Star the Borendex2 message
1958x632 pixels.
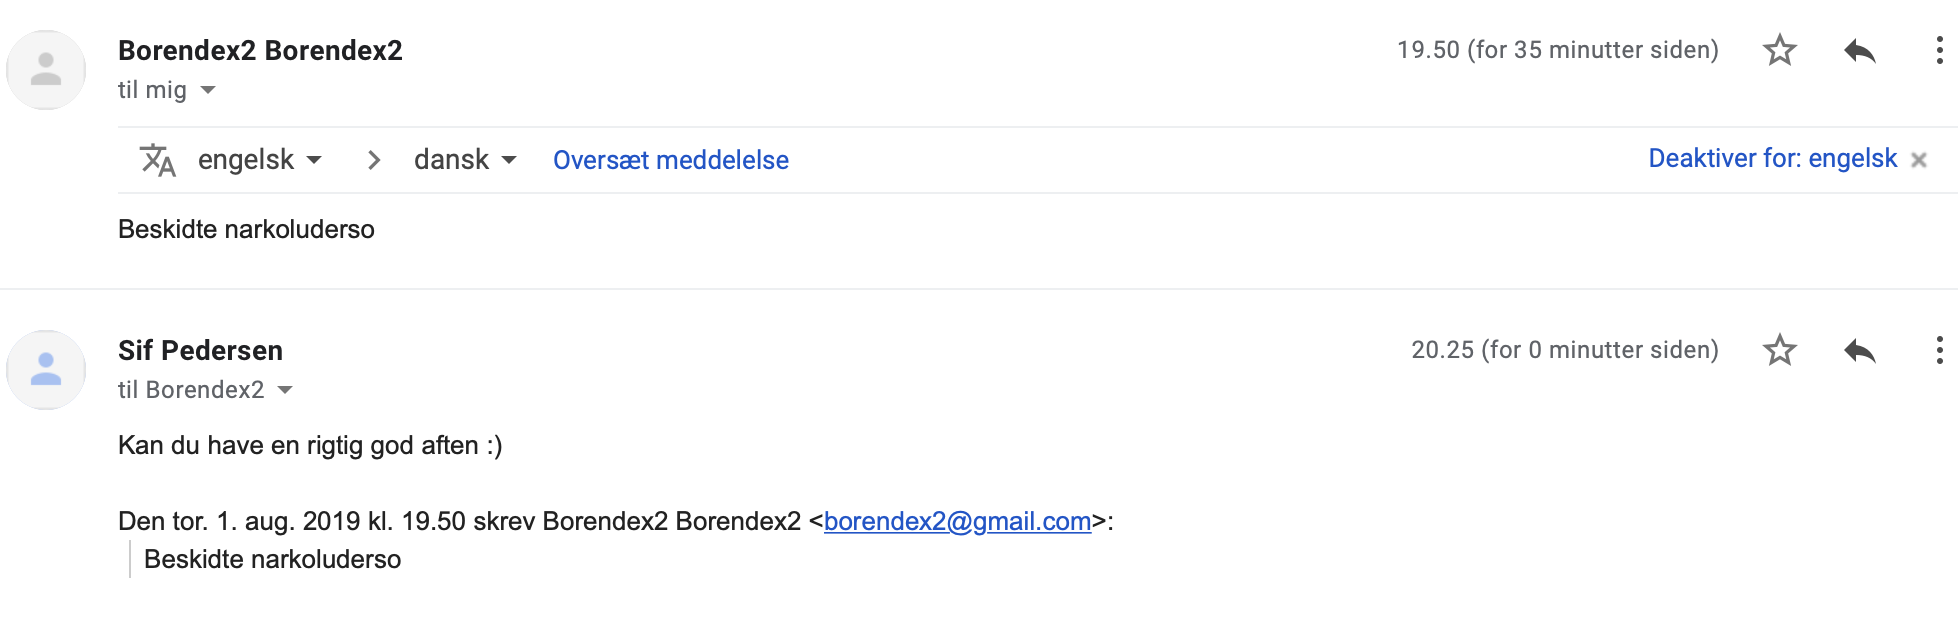click(x=1779, y=50)
